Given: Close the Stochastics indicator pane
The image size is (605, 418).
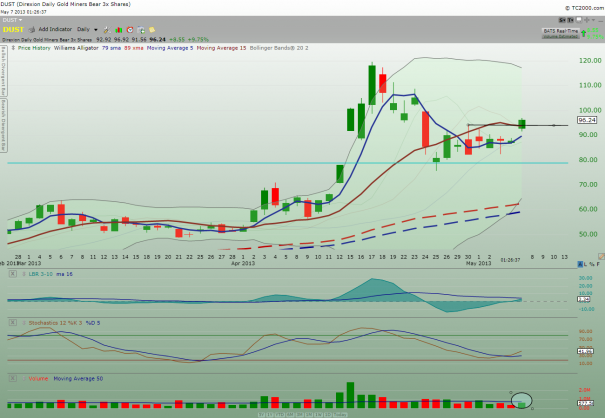Looking at the screenshot, I should [x=13, y=322].
